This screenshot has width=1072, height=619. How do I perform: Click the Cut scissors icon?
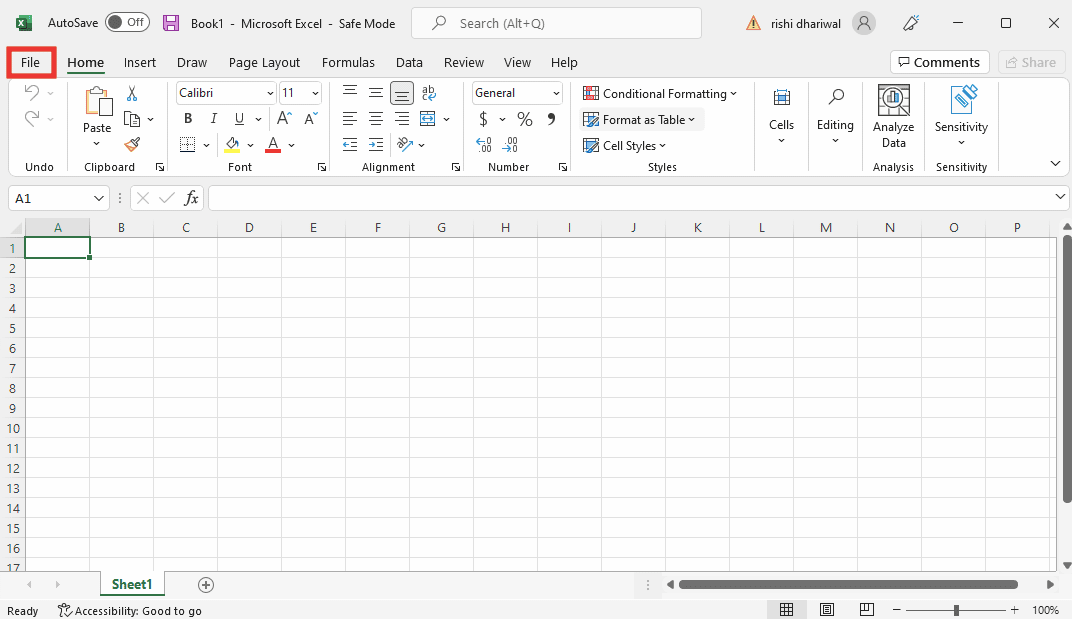(131, 93)
